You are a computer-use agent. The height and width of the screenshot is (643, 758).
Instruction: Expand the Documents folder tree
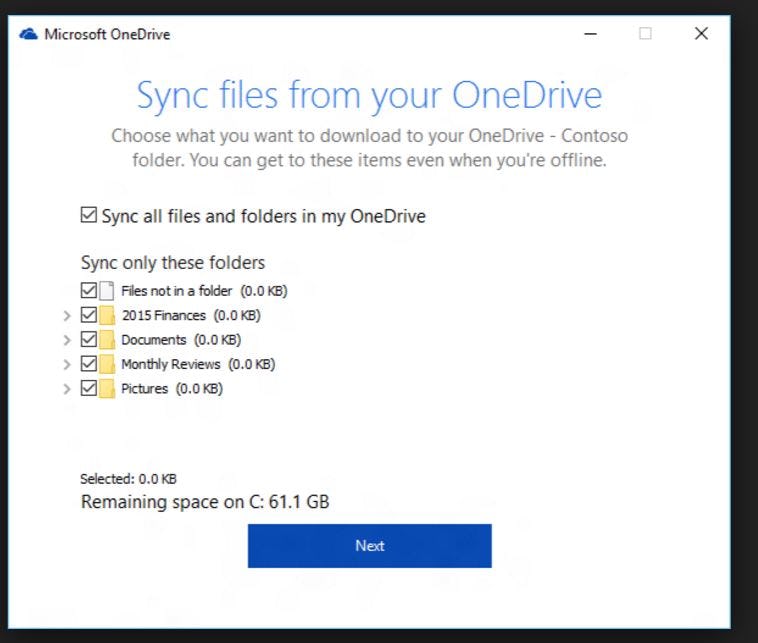(x=67, y=340)
